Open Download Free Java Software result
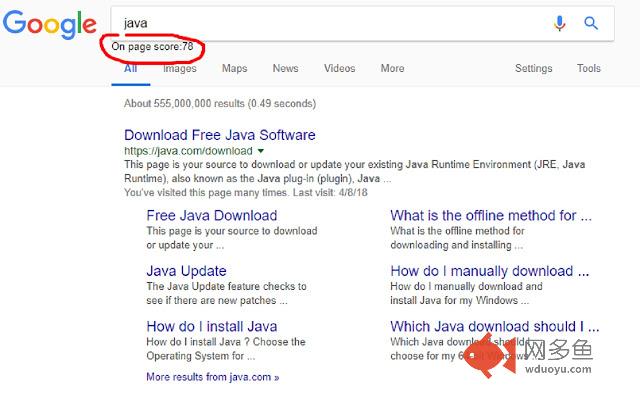Image resolution: width=640 pixels, height=400 pixels. click(220, 135)
